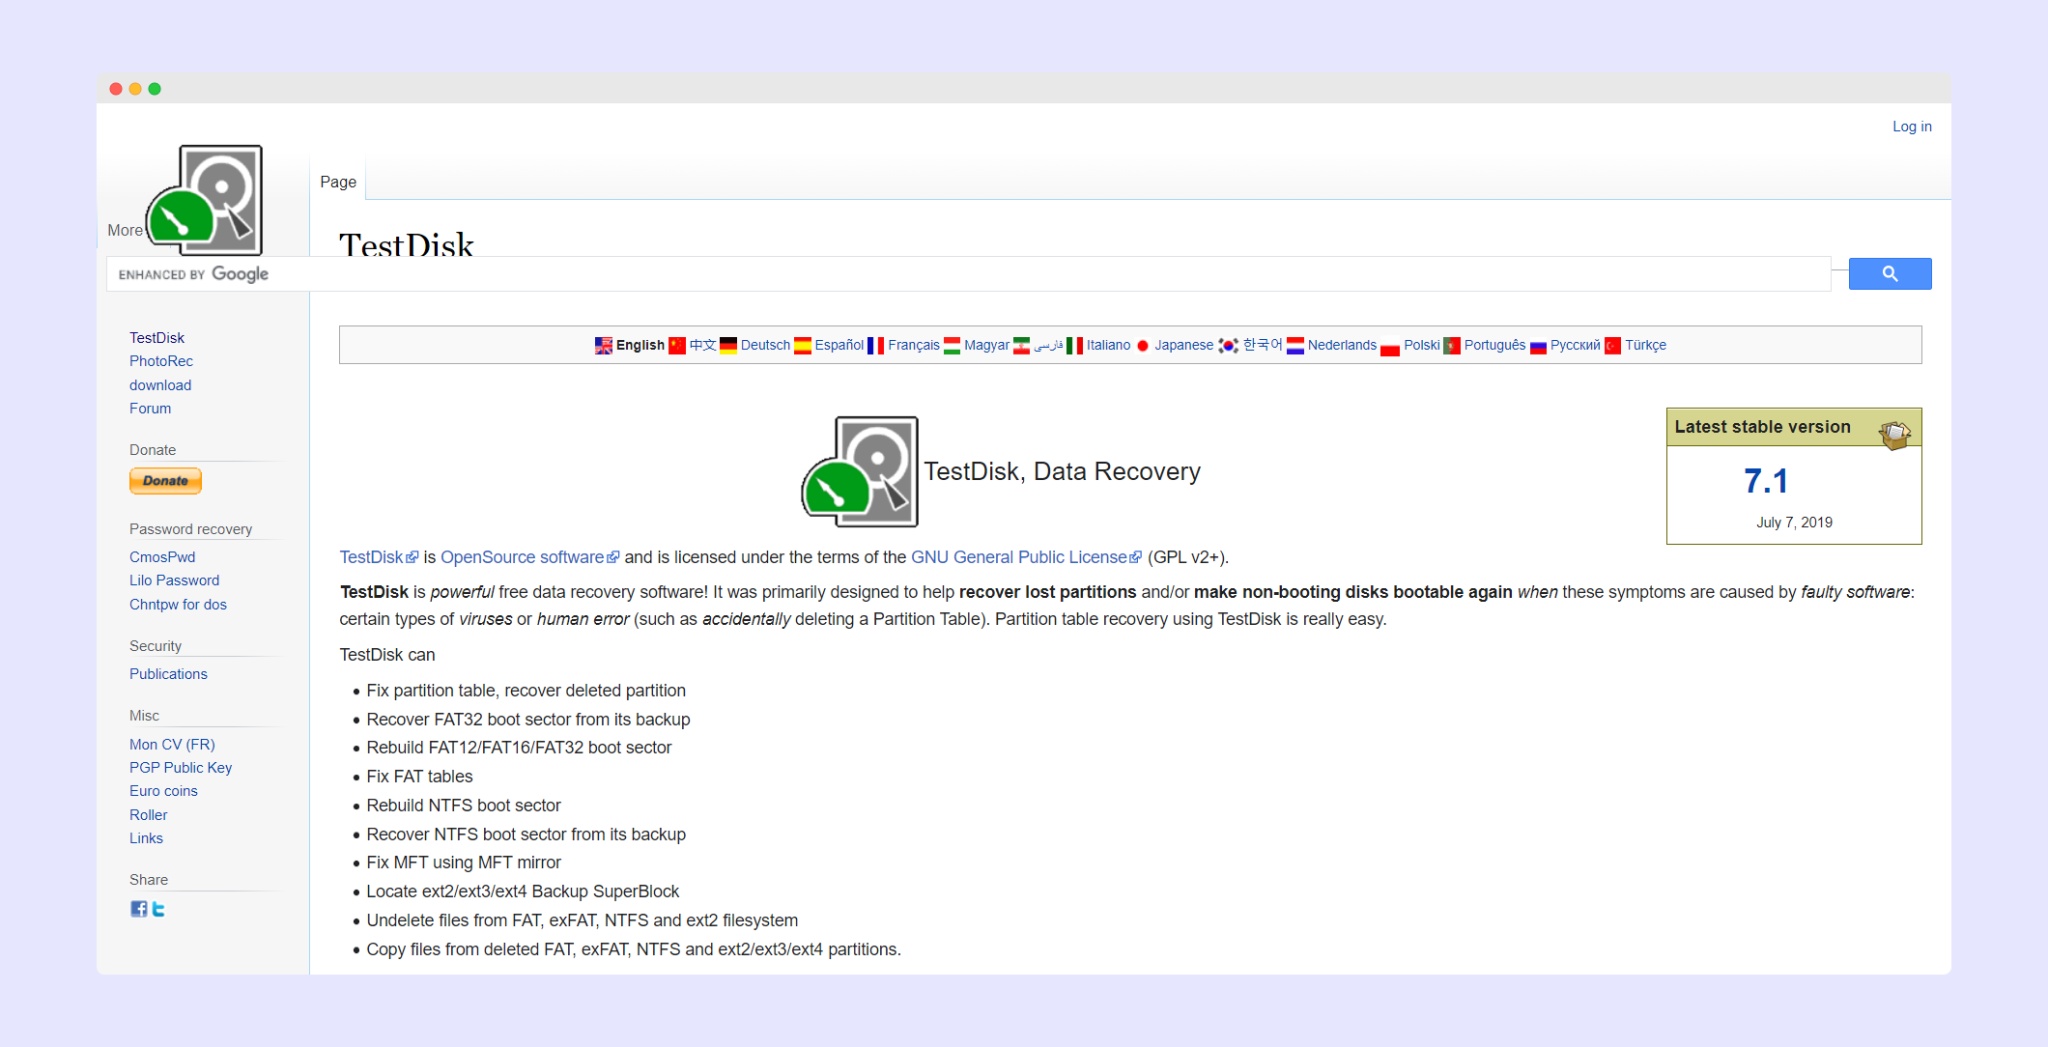Viewport: 2048px width, 1047px height.
Task: Share the page via the Facebook icon
Action: tap(138, 909)
